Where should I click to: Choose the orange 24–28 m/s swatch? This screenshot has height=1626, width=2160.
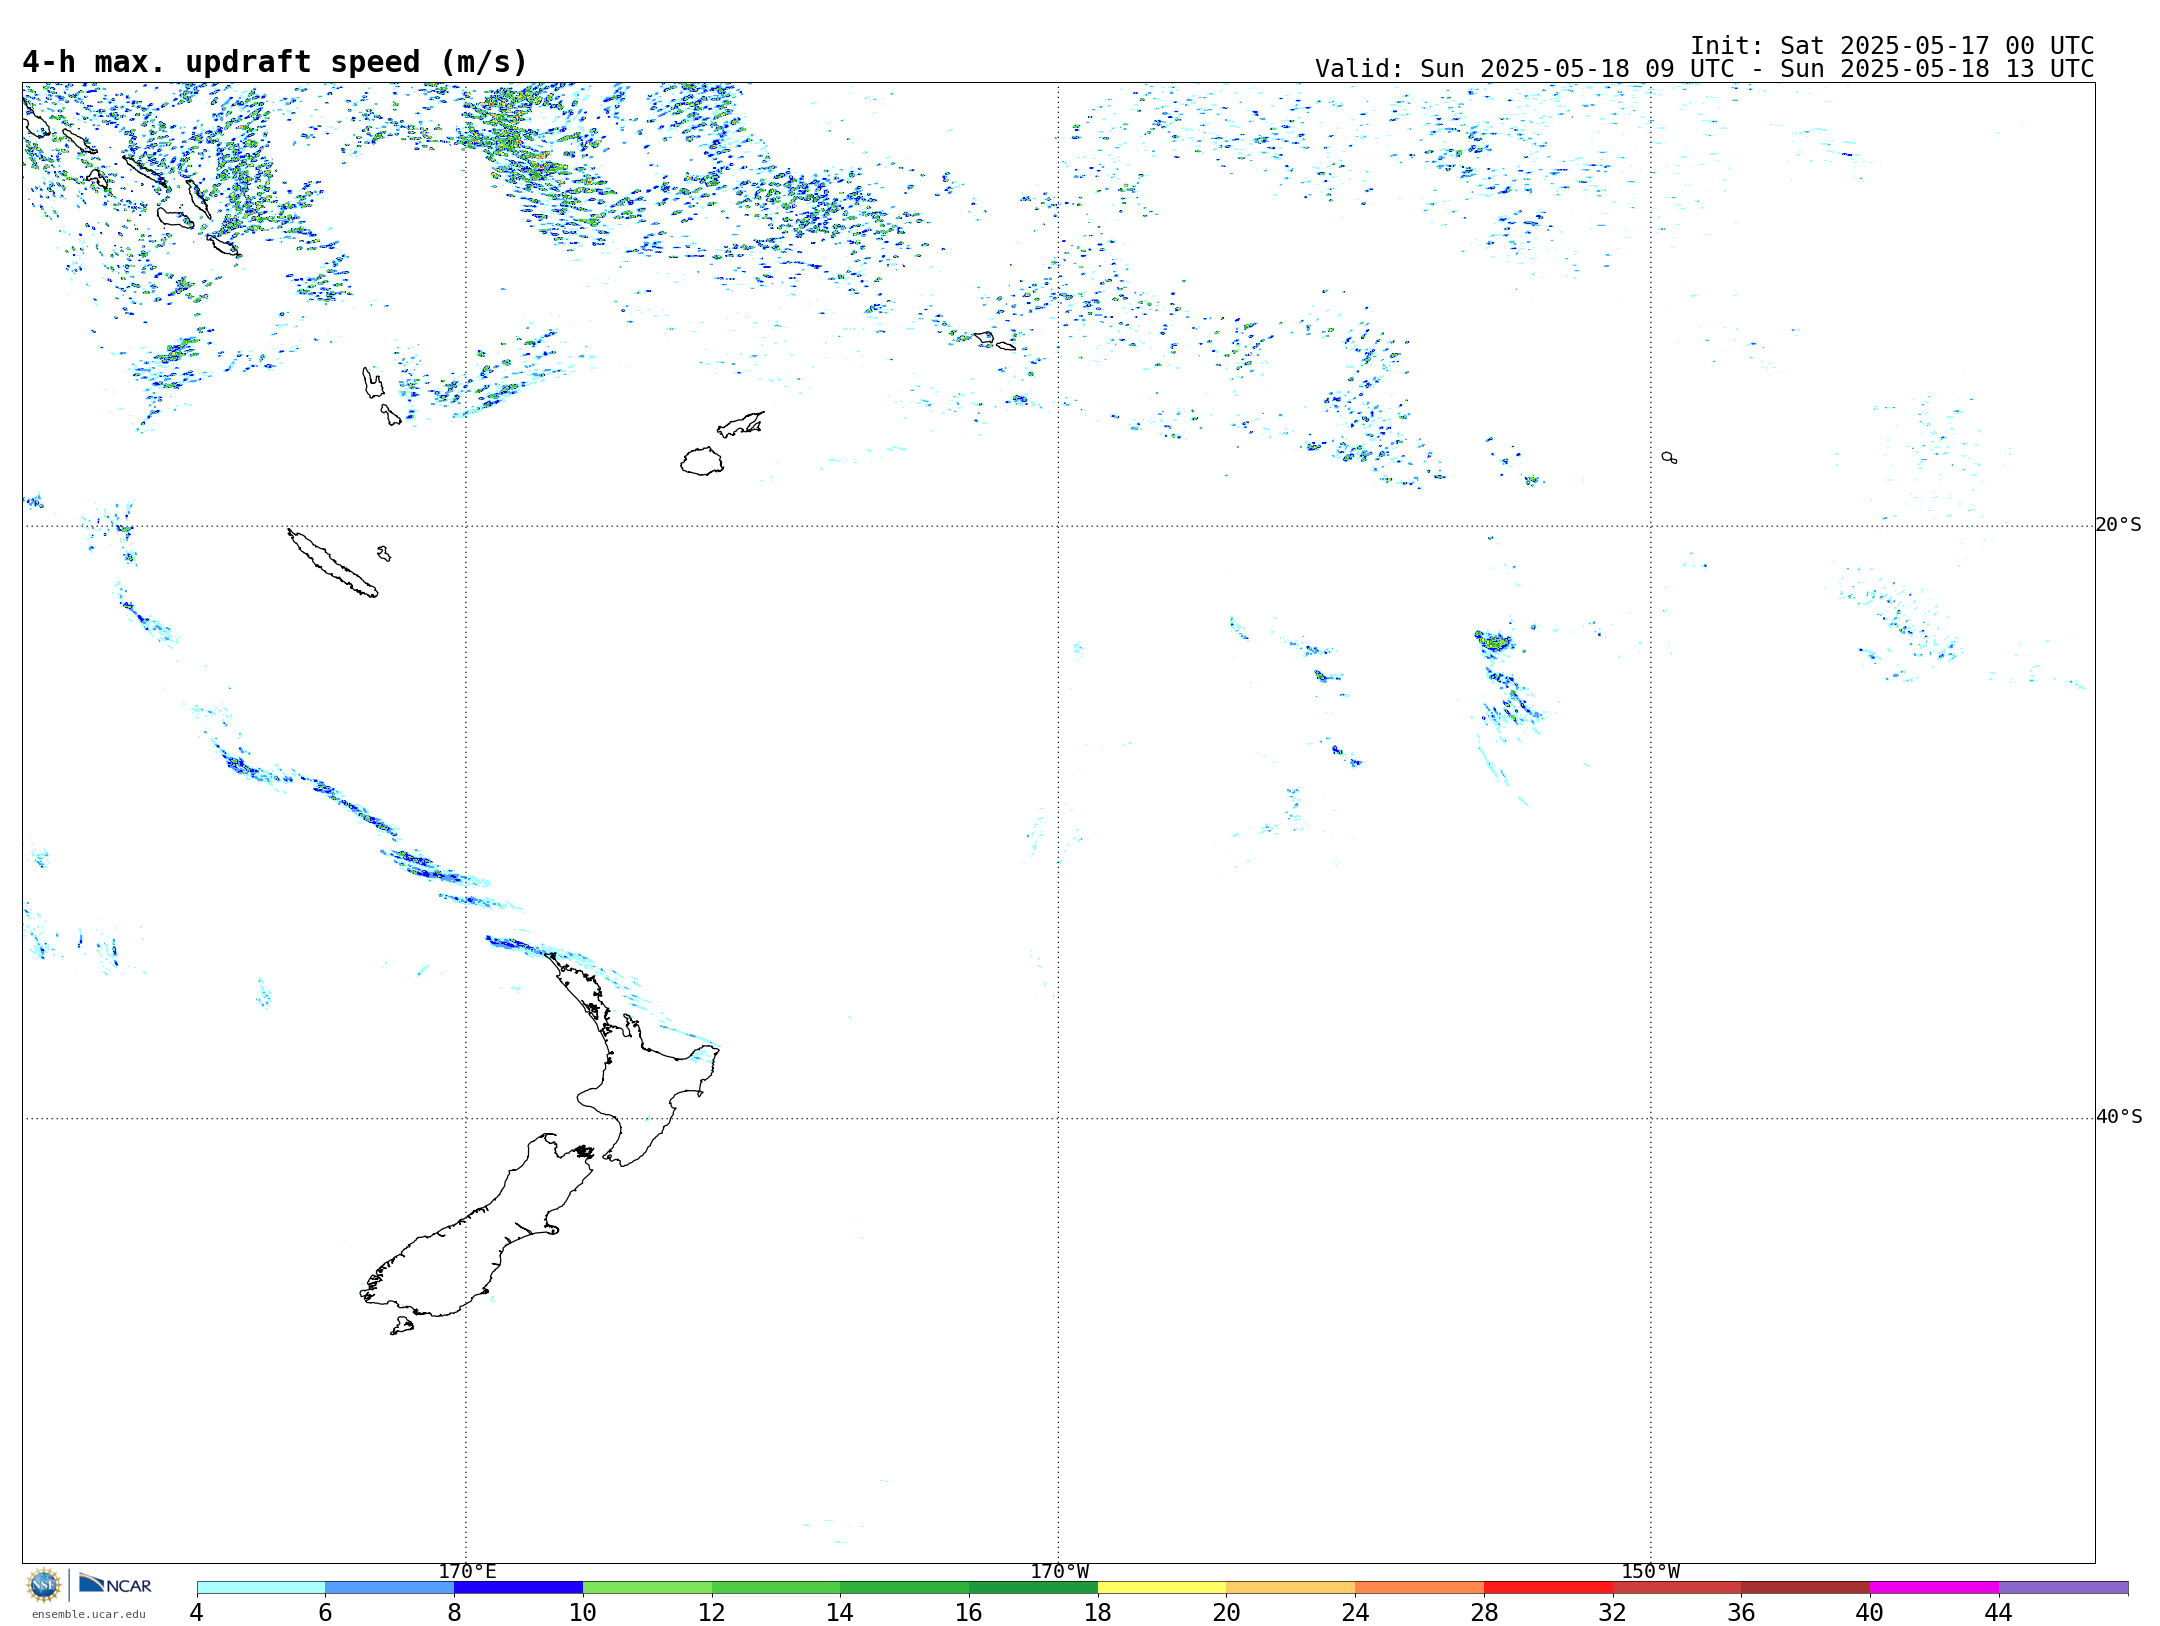tap(1420, 1588)
